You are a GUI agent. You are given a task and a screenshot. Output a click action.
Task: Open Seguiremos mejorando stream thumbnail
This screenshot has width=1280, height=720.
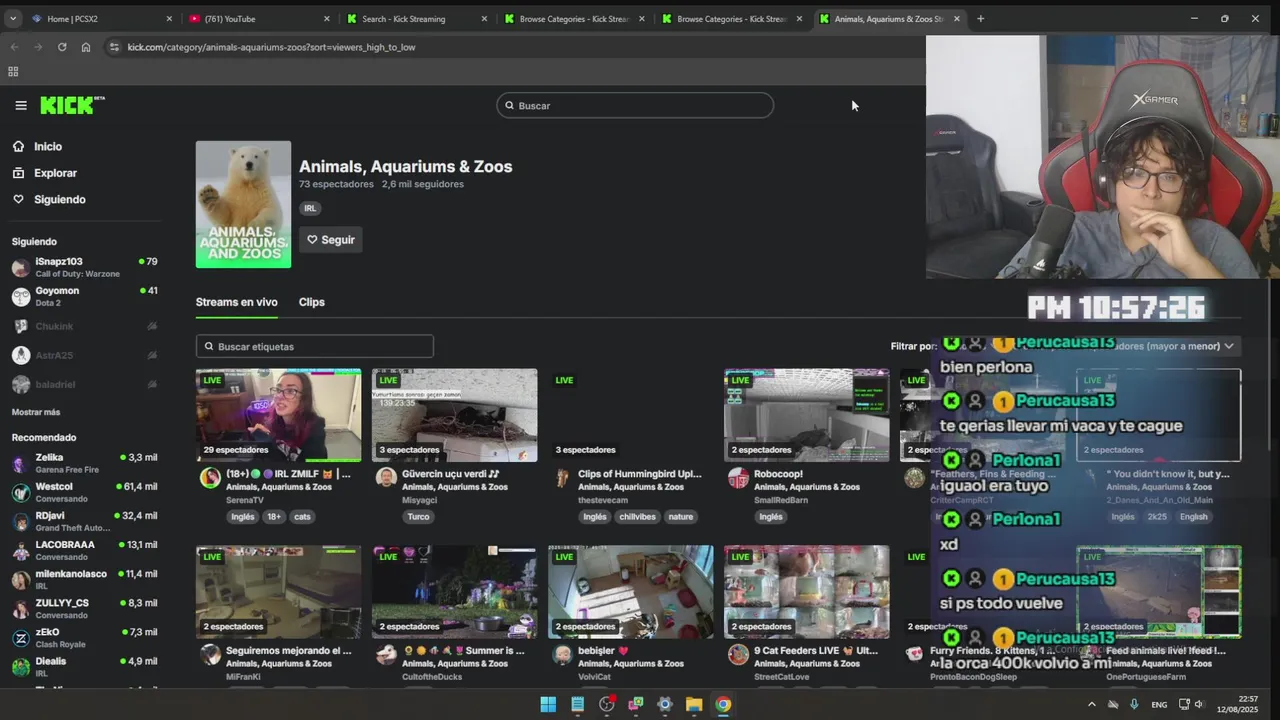278,592
